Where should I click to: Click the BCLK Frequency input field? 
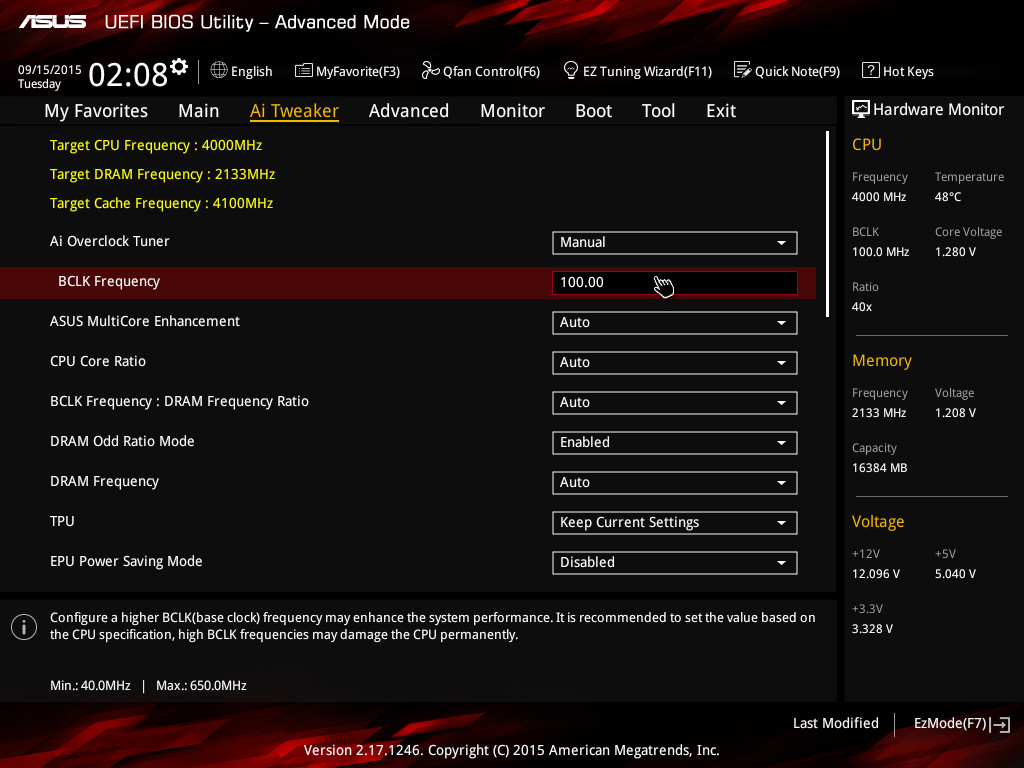(674, 282)
